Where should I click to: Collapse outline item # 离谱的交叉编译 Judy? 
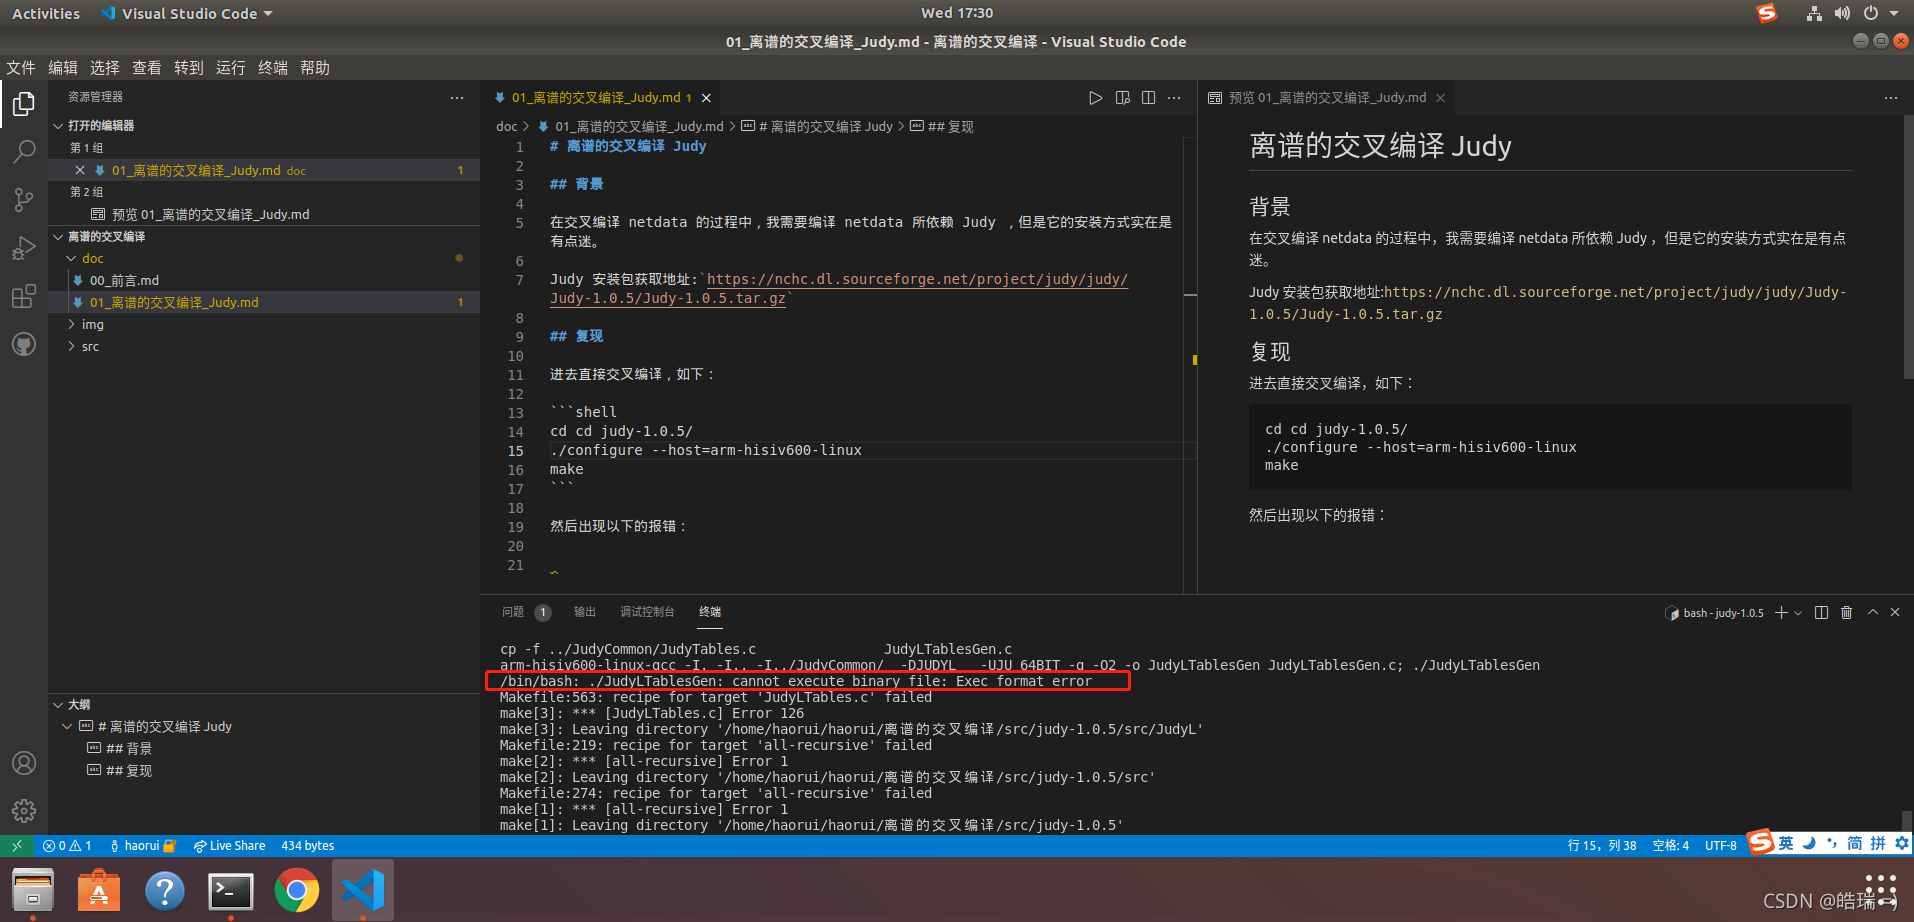point(67,727)
